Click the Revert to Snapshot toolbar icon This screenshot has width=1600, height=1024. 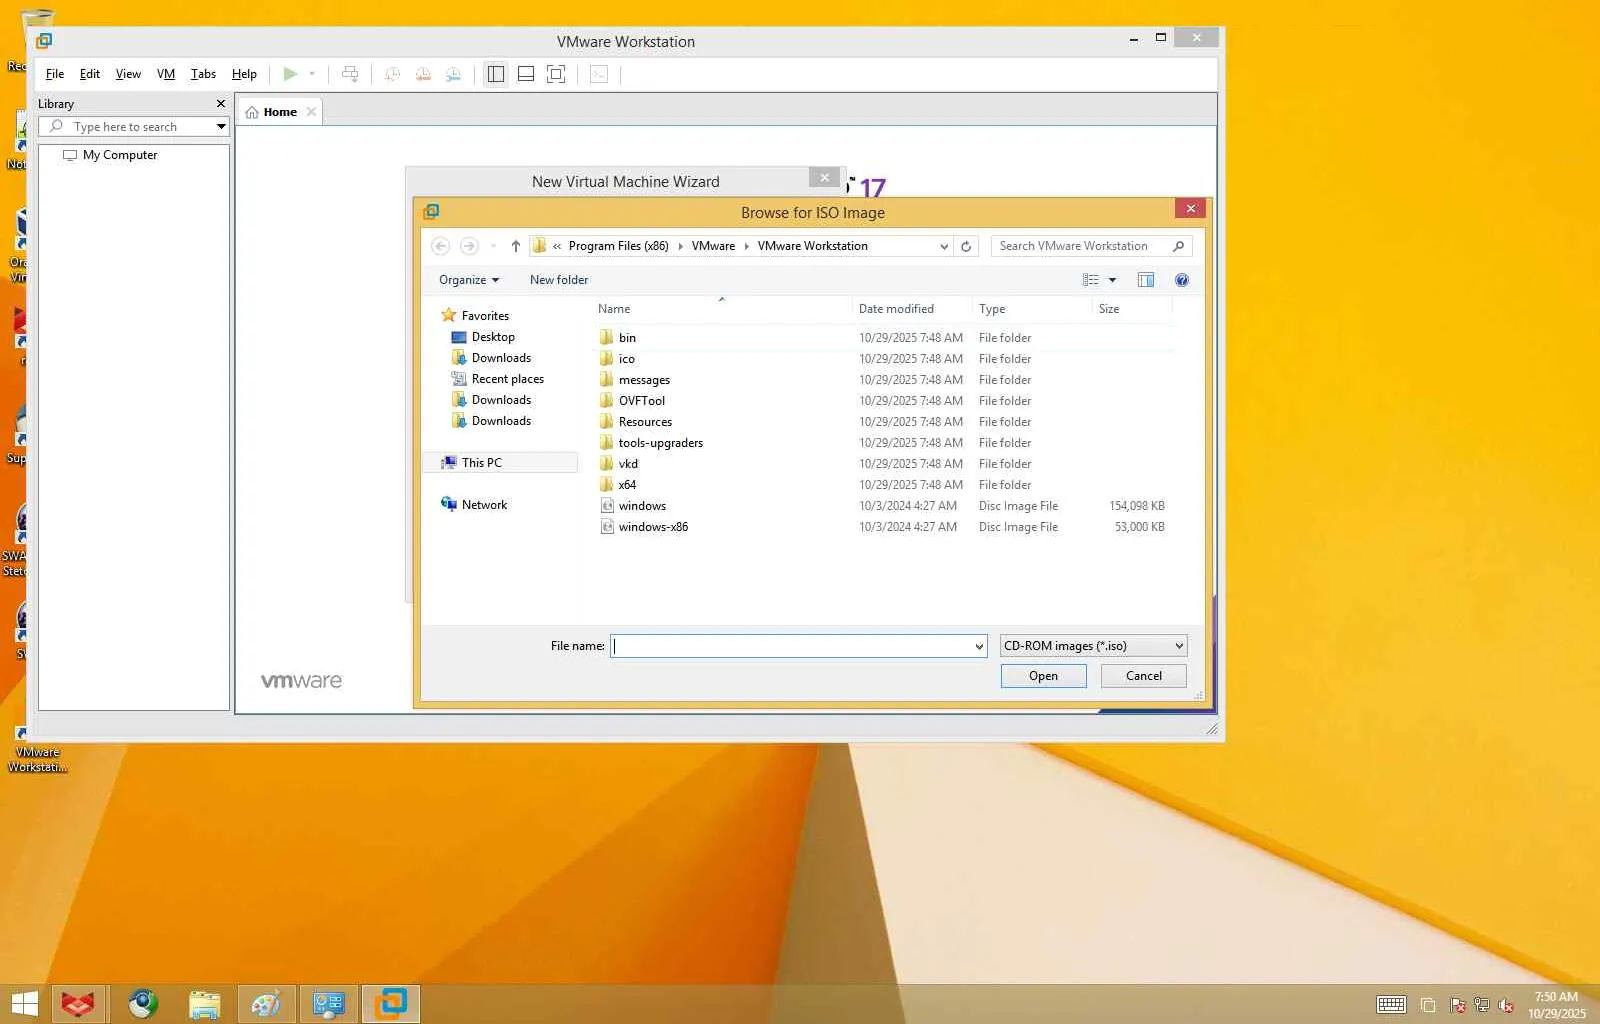click(423, 74)
